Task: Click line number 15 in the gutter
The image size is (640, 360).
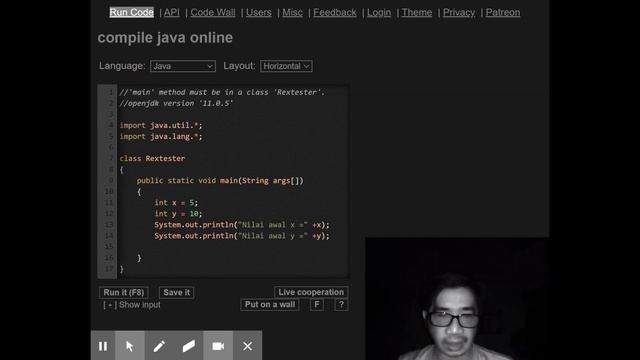Action: tap(109, 247)
